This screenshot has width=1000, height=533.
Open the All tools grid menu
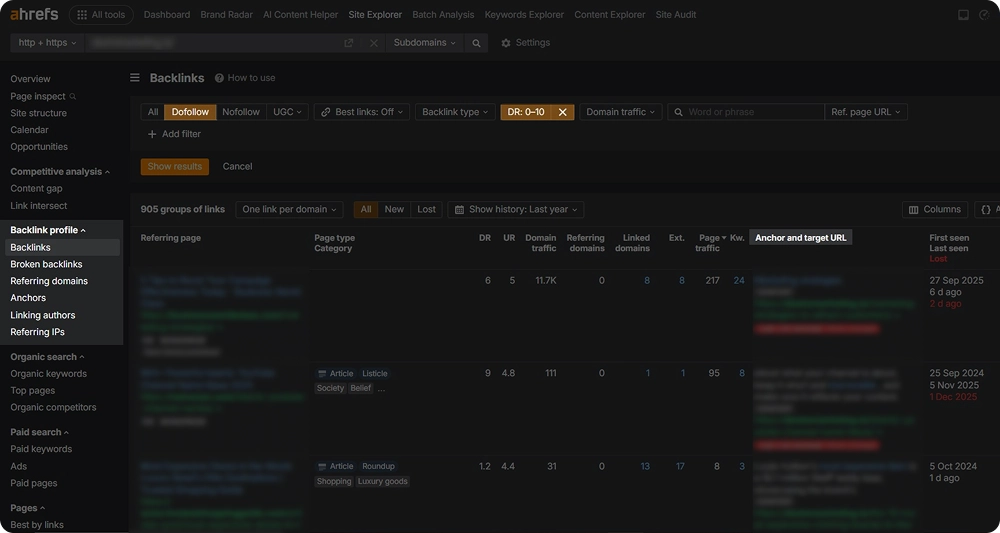point(101,15)
